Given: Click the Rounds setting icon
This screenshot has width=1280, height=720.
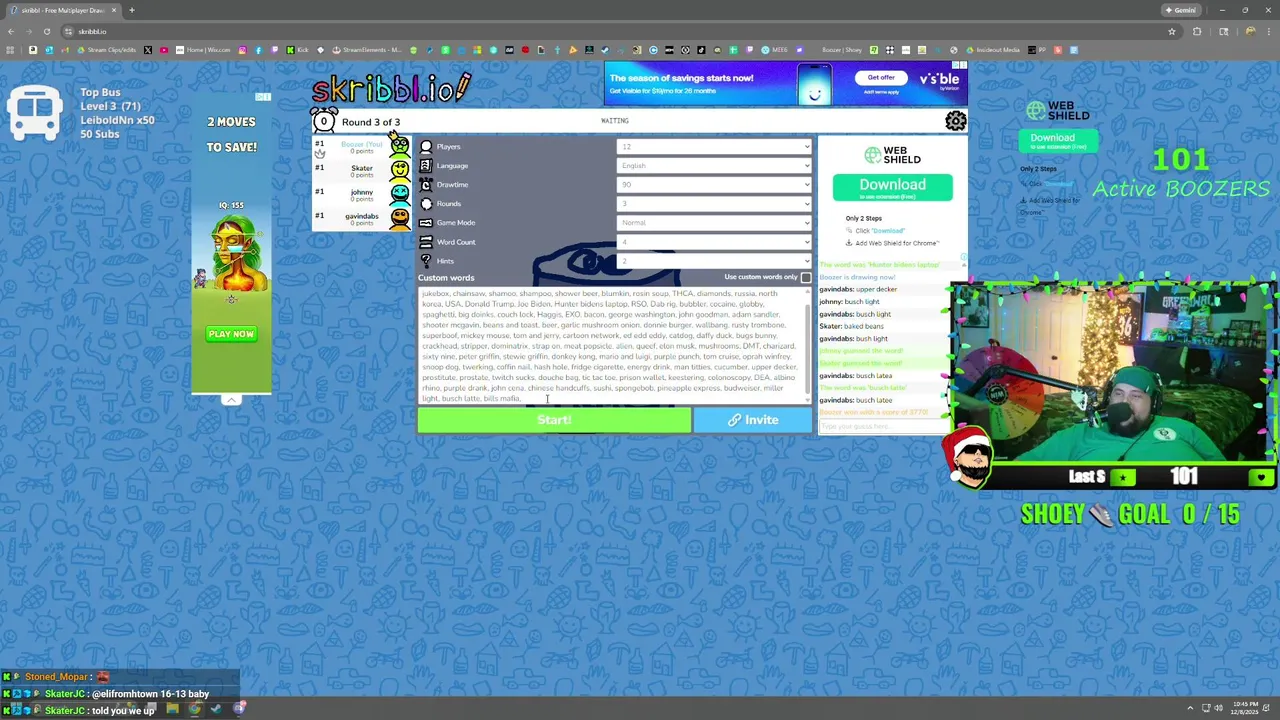Looking at the screenshot, I should (426, 204).
